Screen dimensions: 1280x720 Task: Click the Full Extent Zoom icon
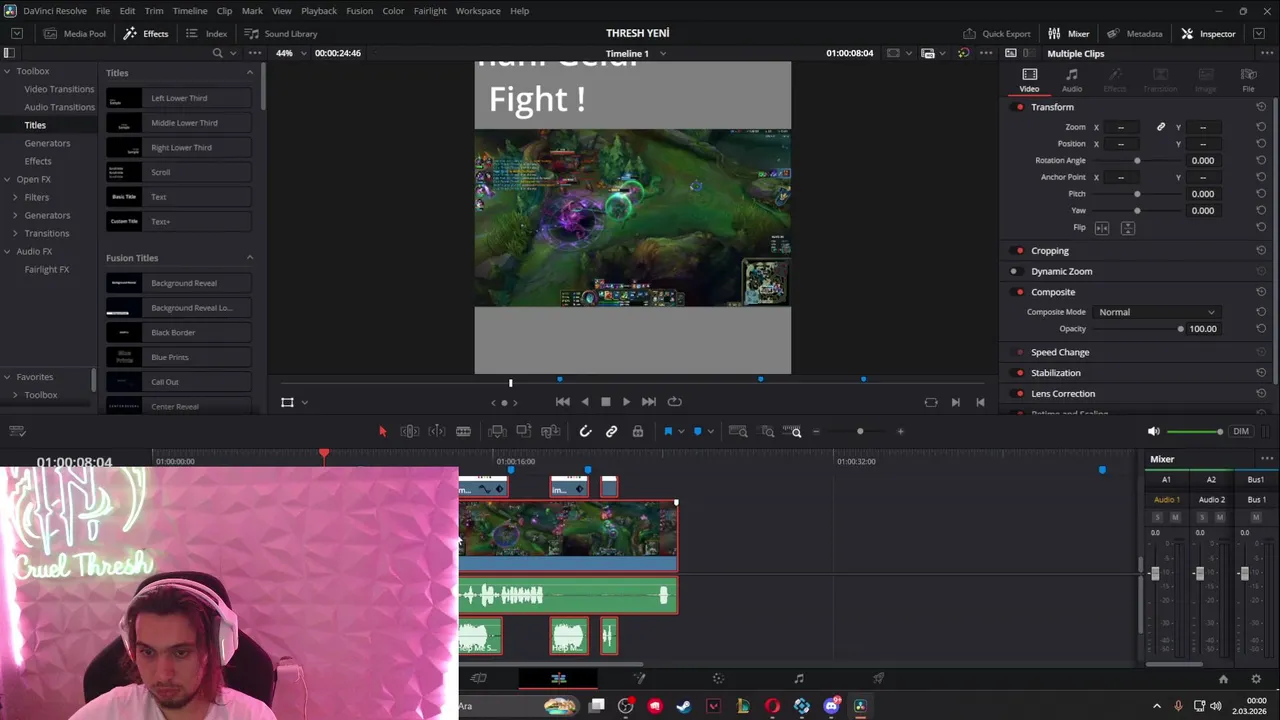click(738, 431)
